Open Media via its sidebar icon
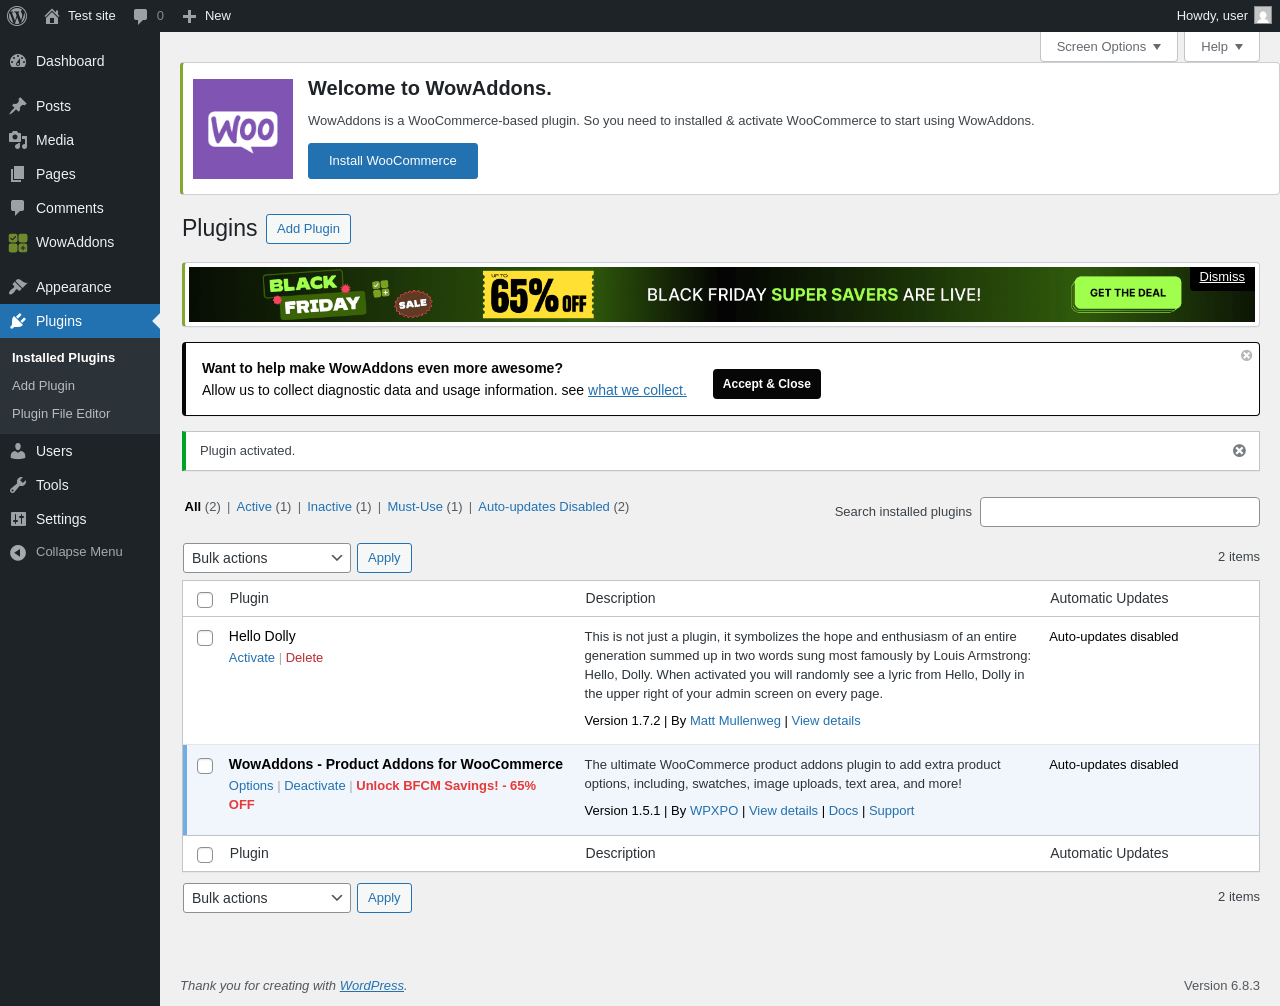The height and width of the screenshot is (1006, 1280). [x=18, y=140]
